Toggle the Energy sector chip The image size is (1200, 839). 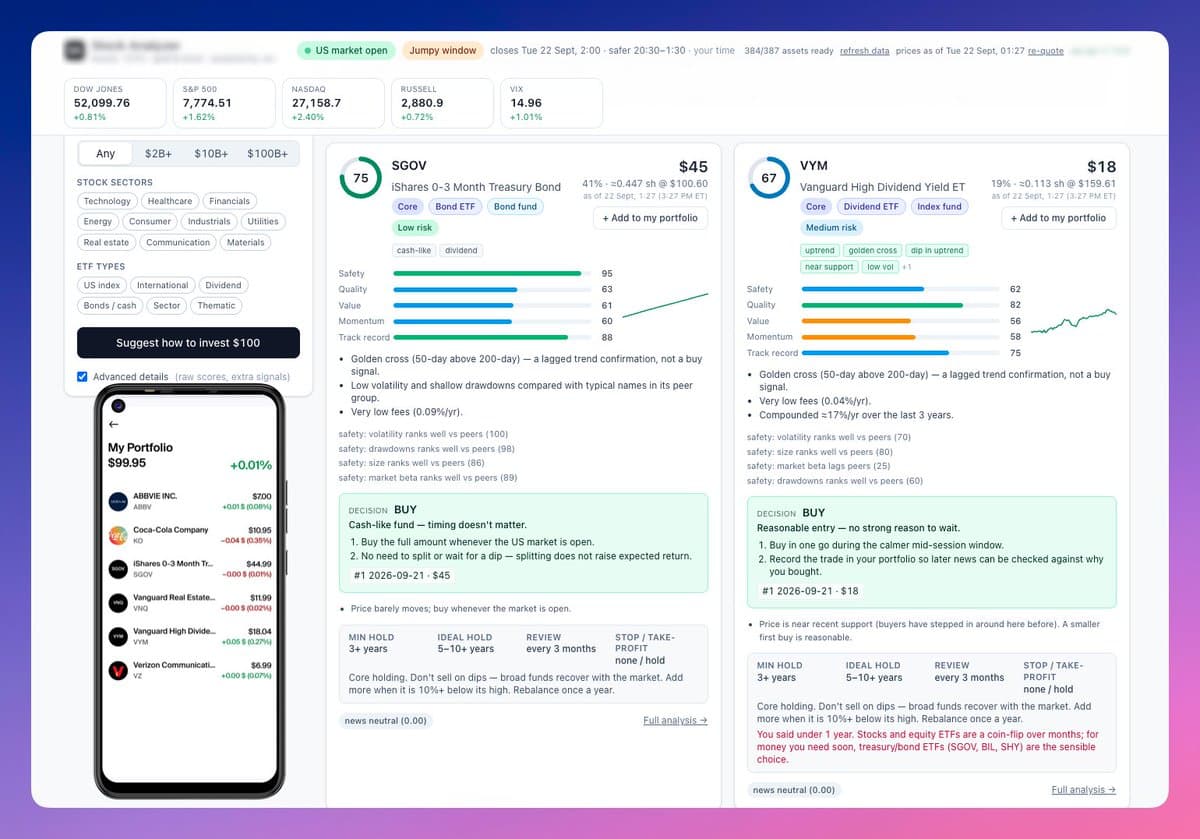[98, 222]
